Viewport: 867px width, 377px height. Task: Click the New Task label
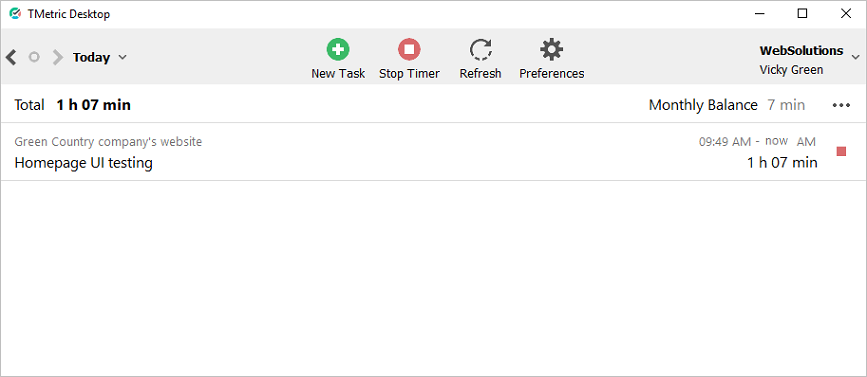click(338, 74)
